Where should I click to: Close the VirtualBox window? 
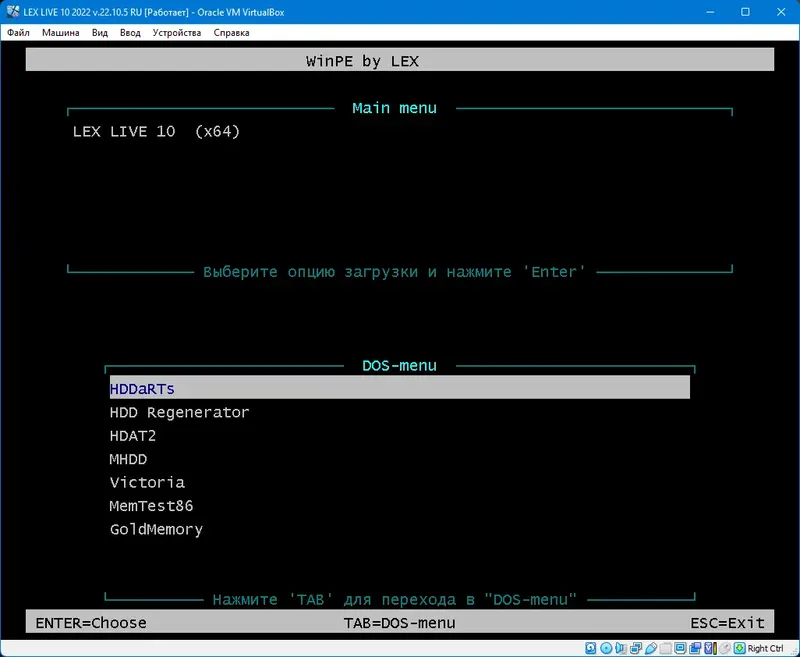pyautogui.click(x=781, y=12)
